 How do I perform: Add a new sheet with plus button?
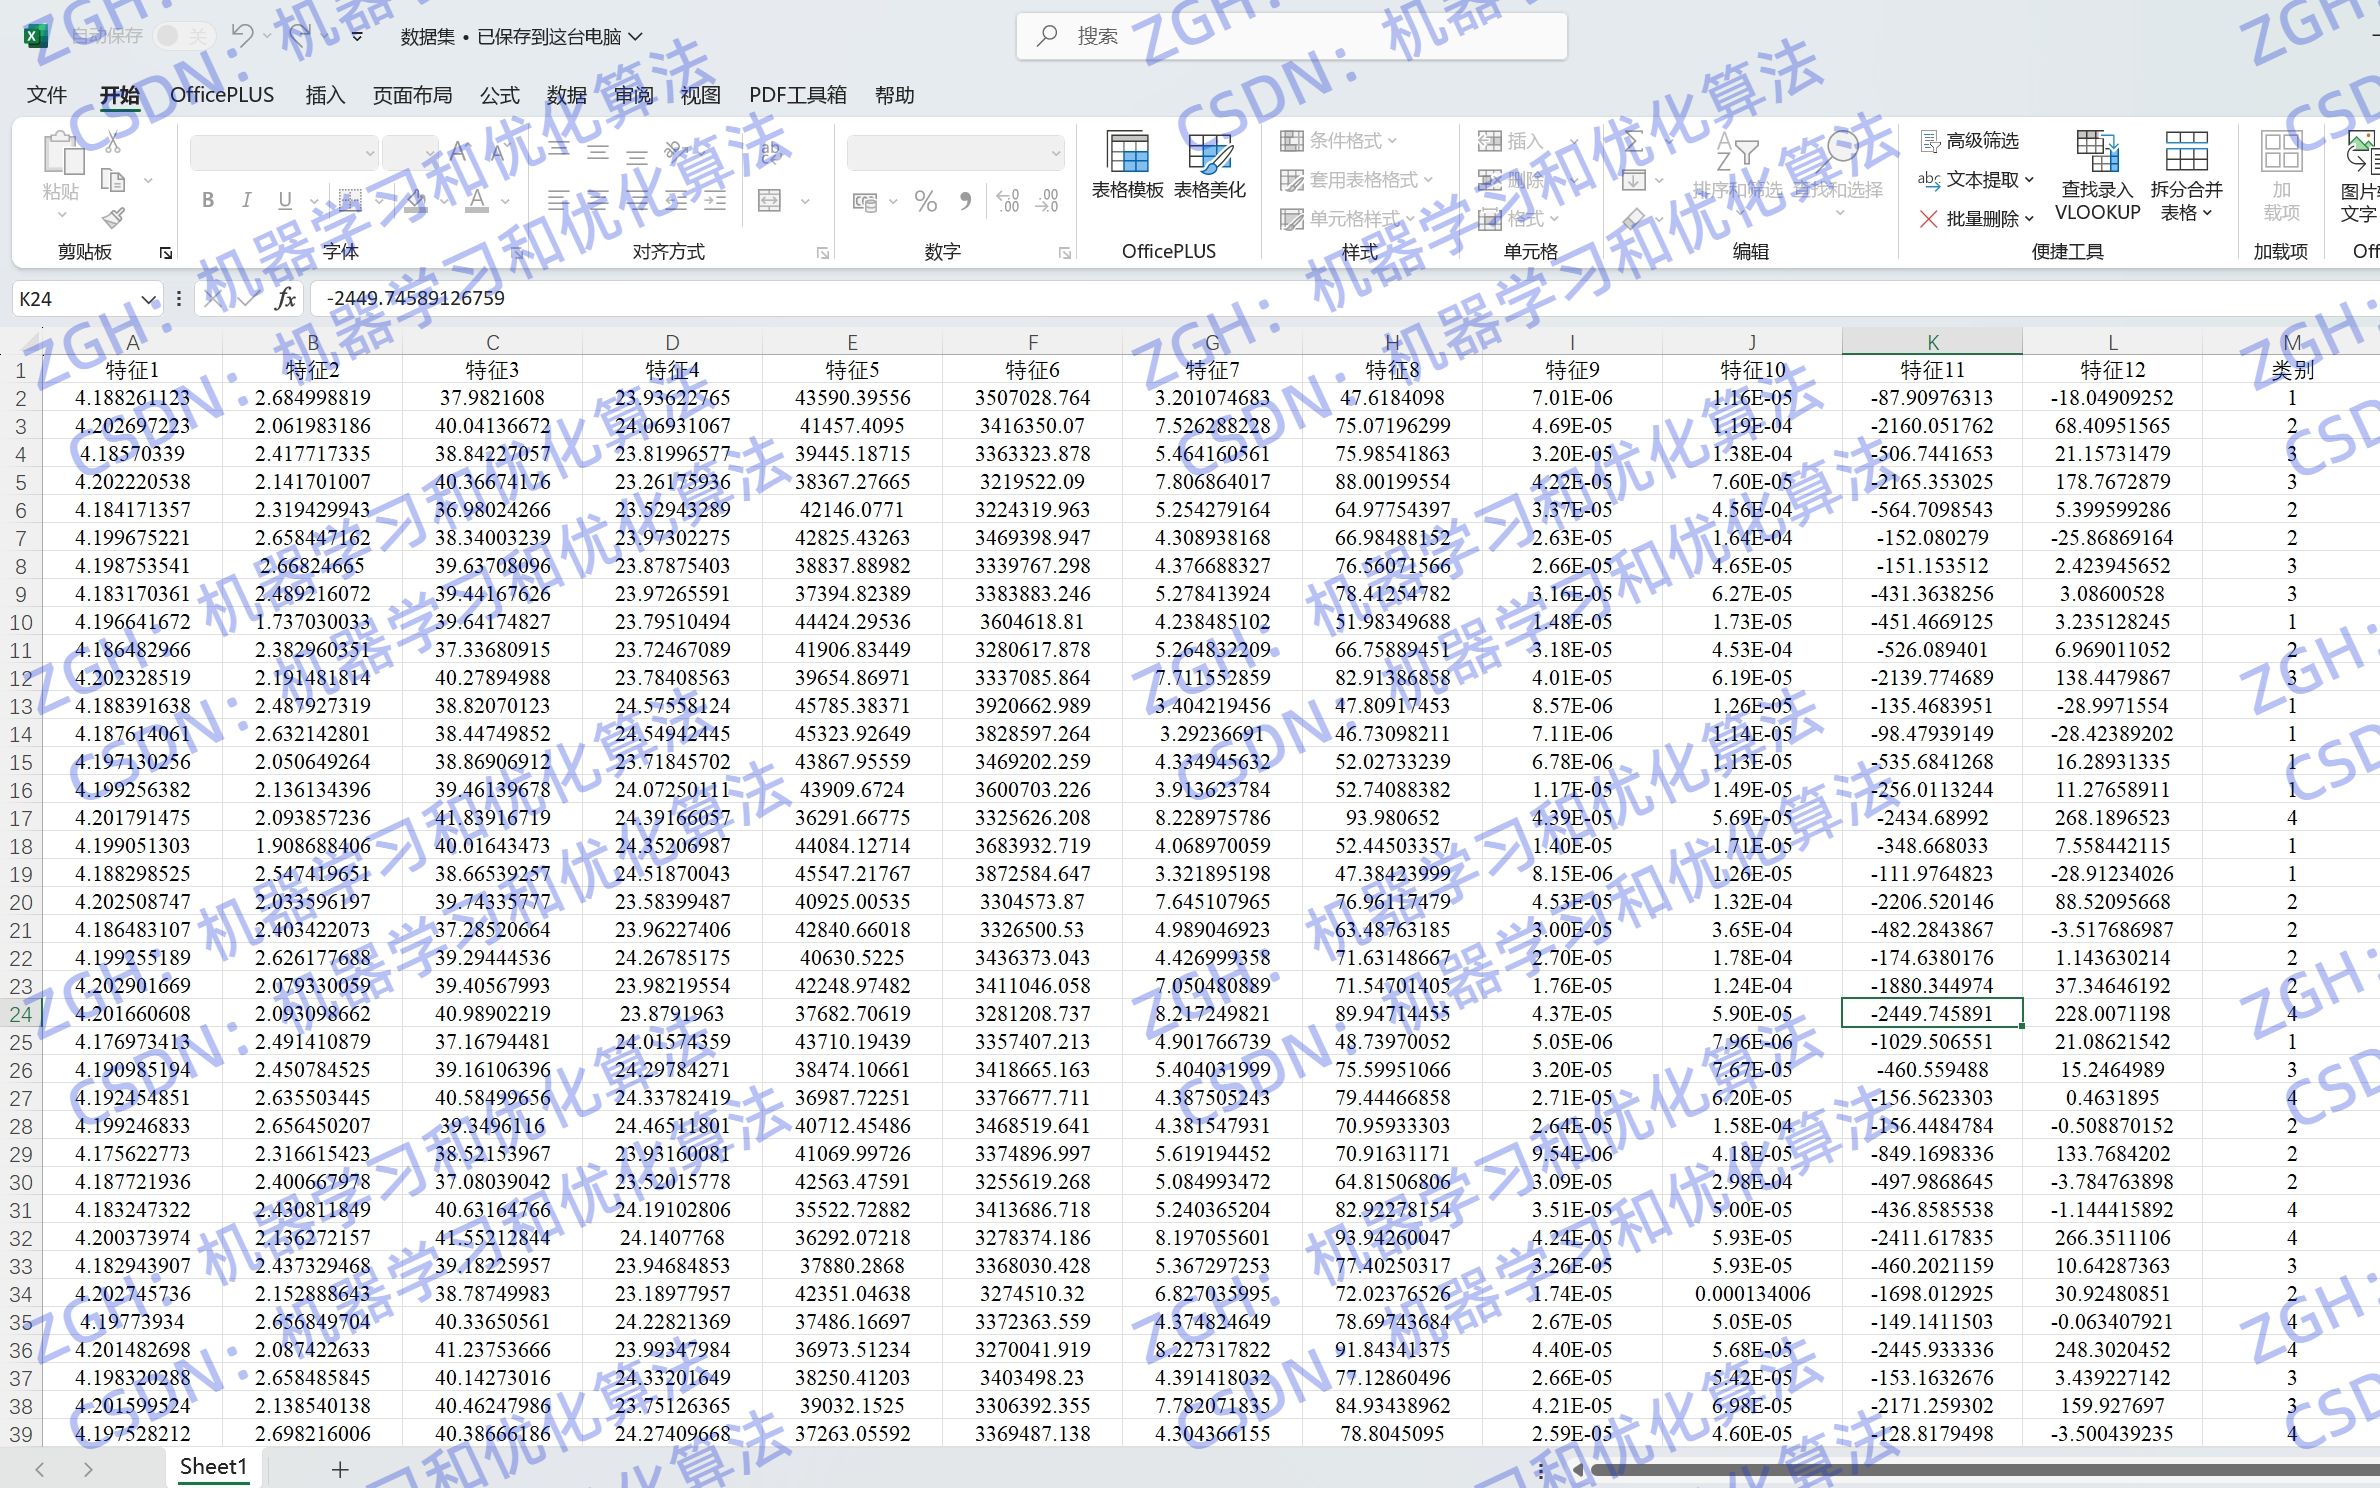click(x=340, y=1468)
